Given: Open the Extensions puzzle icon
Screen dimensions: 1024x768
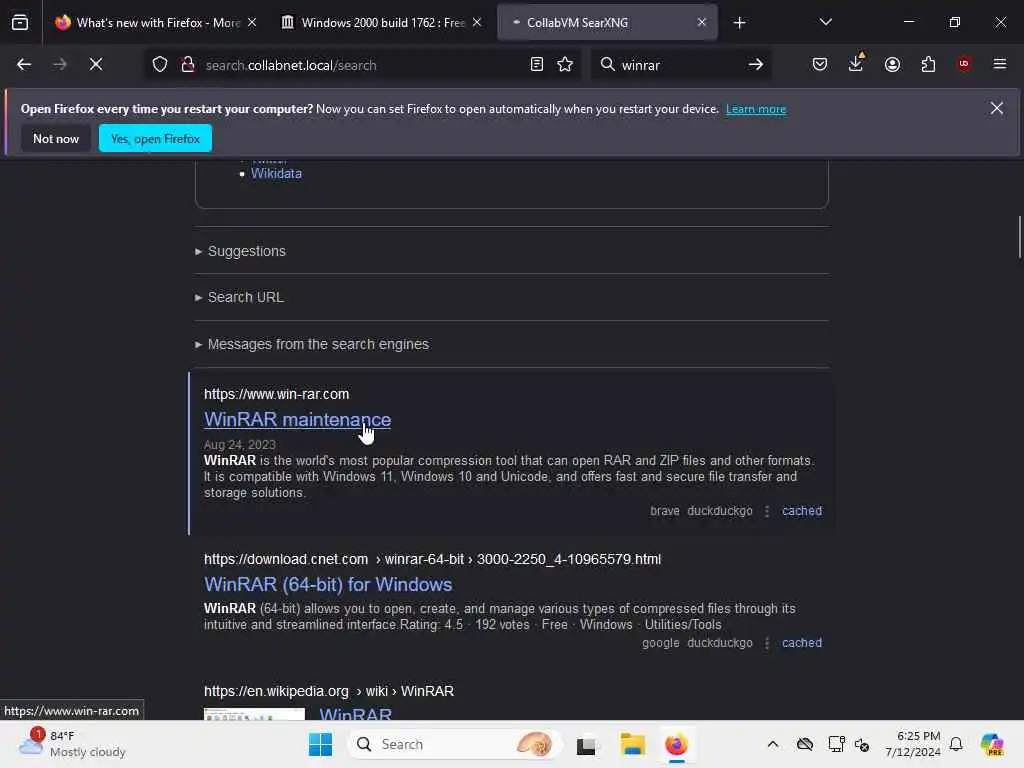Looking at the screenshot, I should (928, 64).
